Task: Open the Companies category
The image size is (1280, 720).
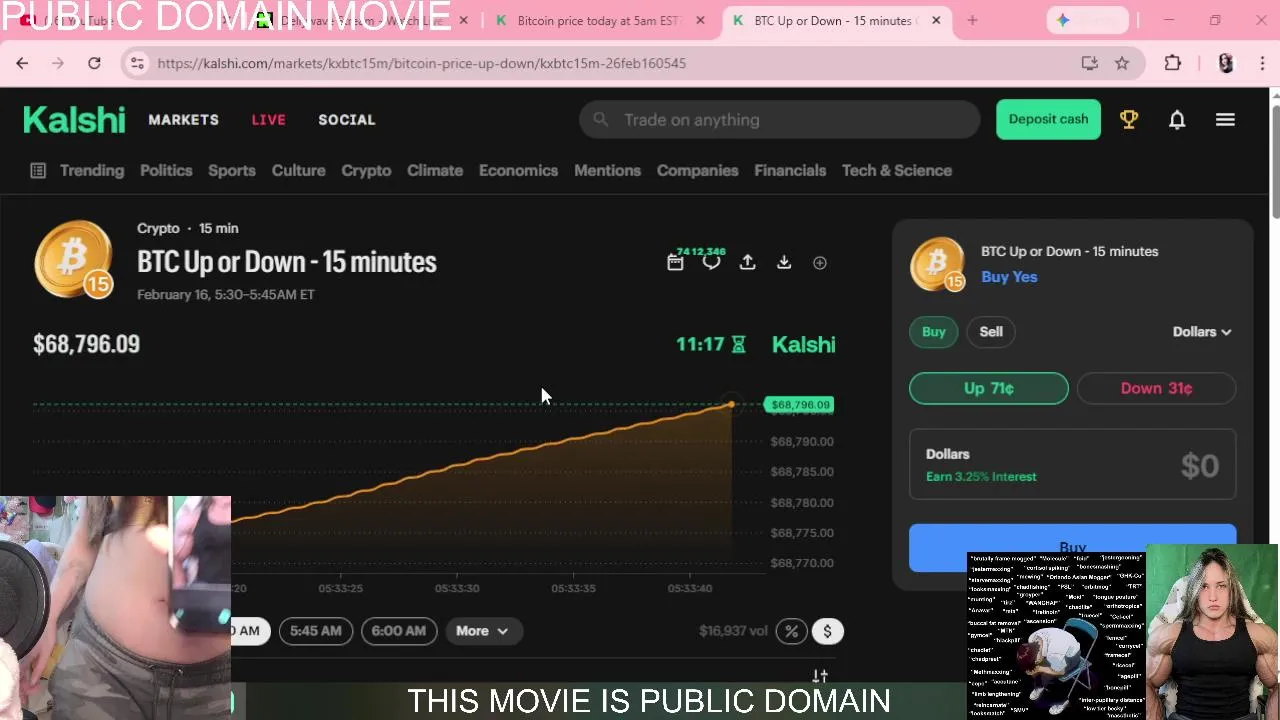Action: coord(698,171)
